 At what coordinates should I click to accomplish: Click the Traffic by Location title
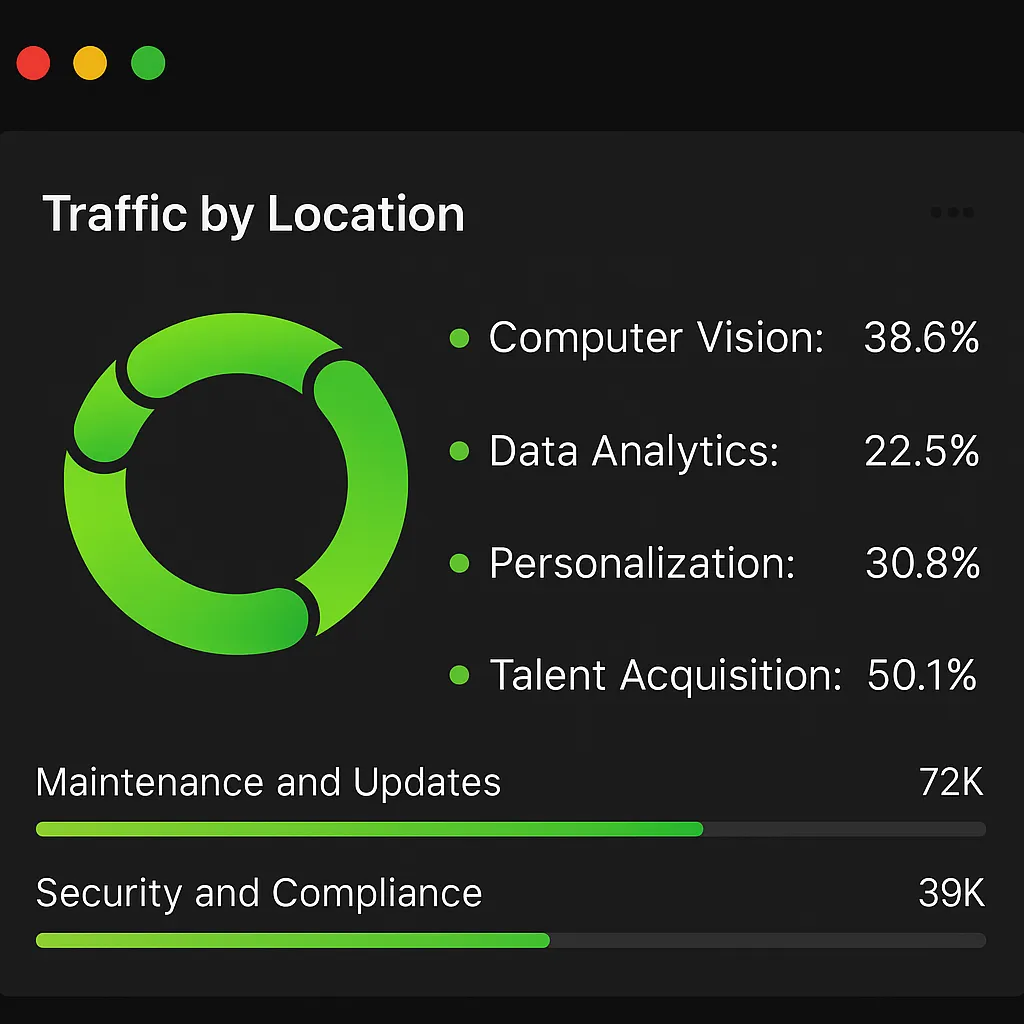[x=253, y=214]
